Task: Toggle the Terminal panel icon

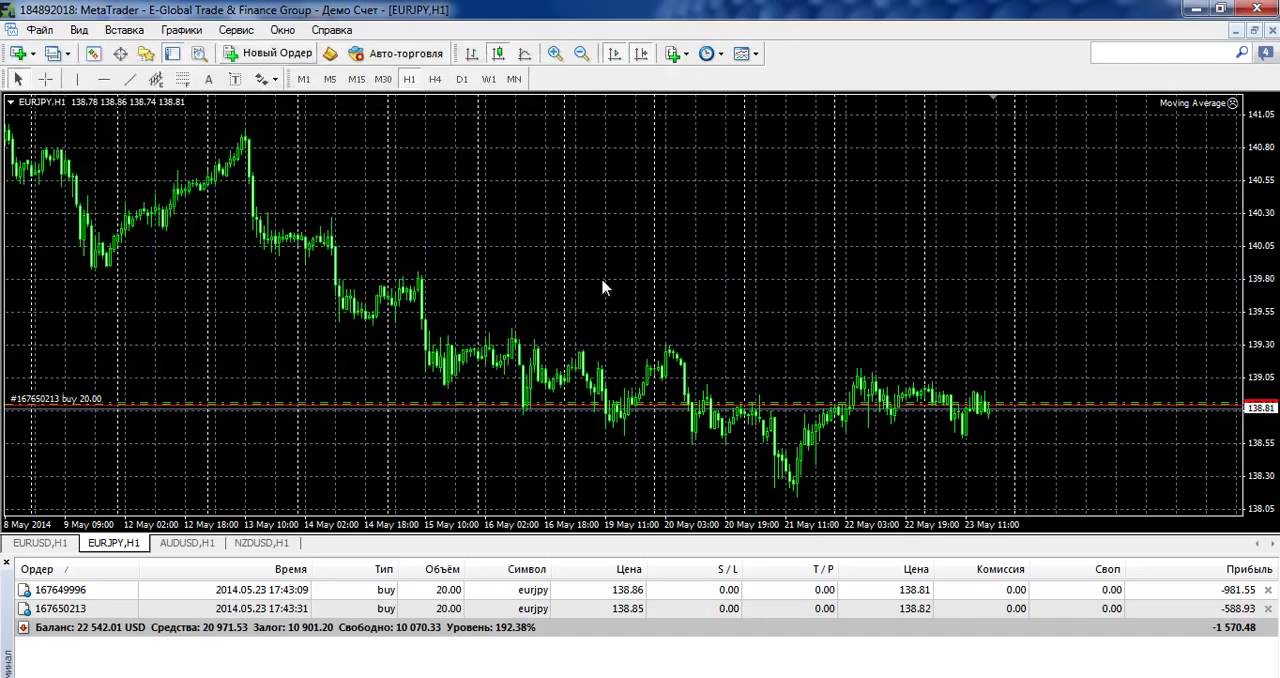Action: point(172,54)
